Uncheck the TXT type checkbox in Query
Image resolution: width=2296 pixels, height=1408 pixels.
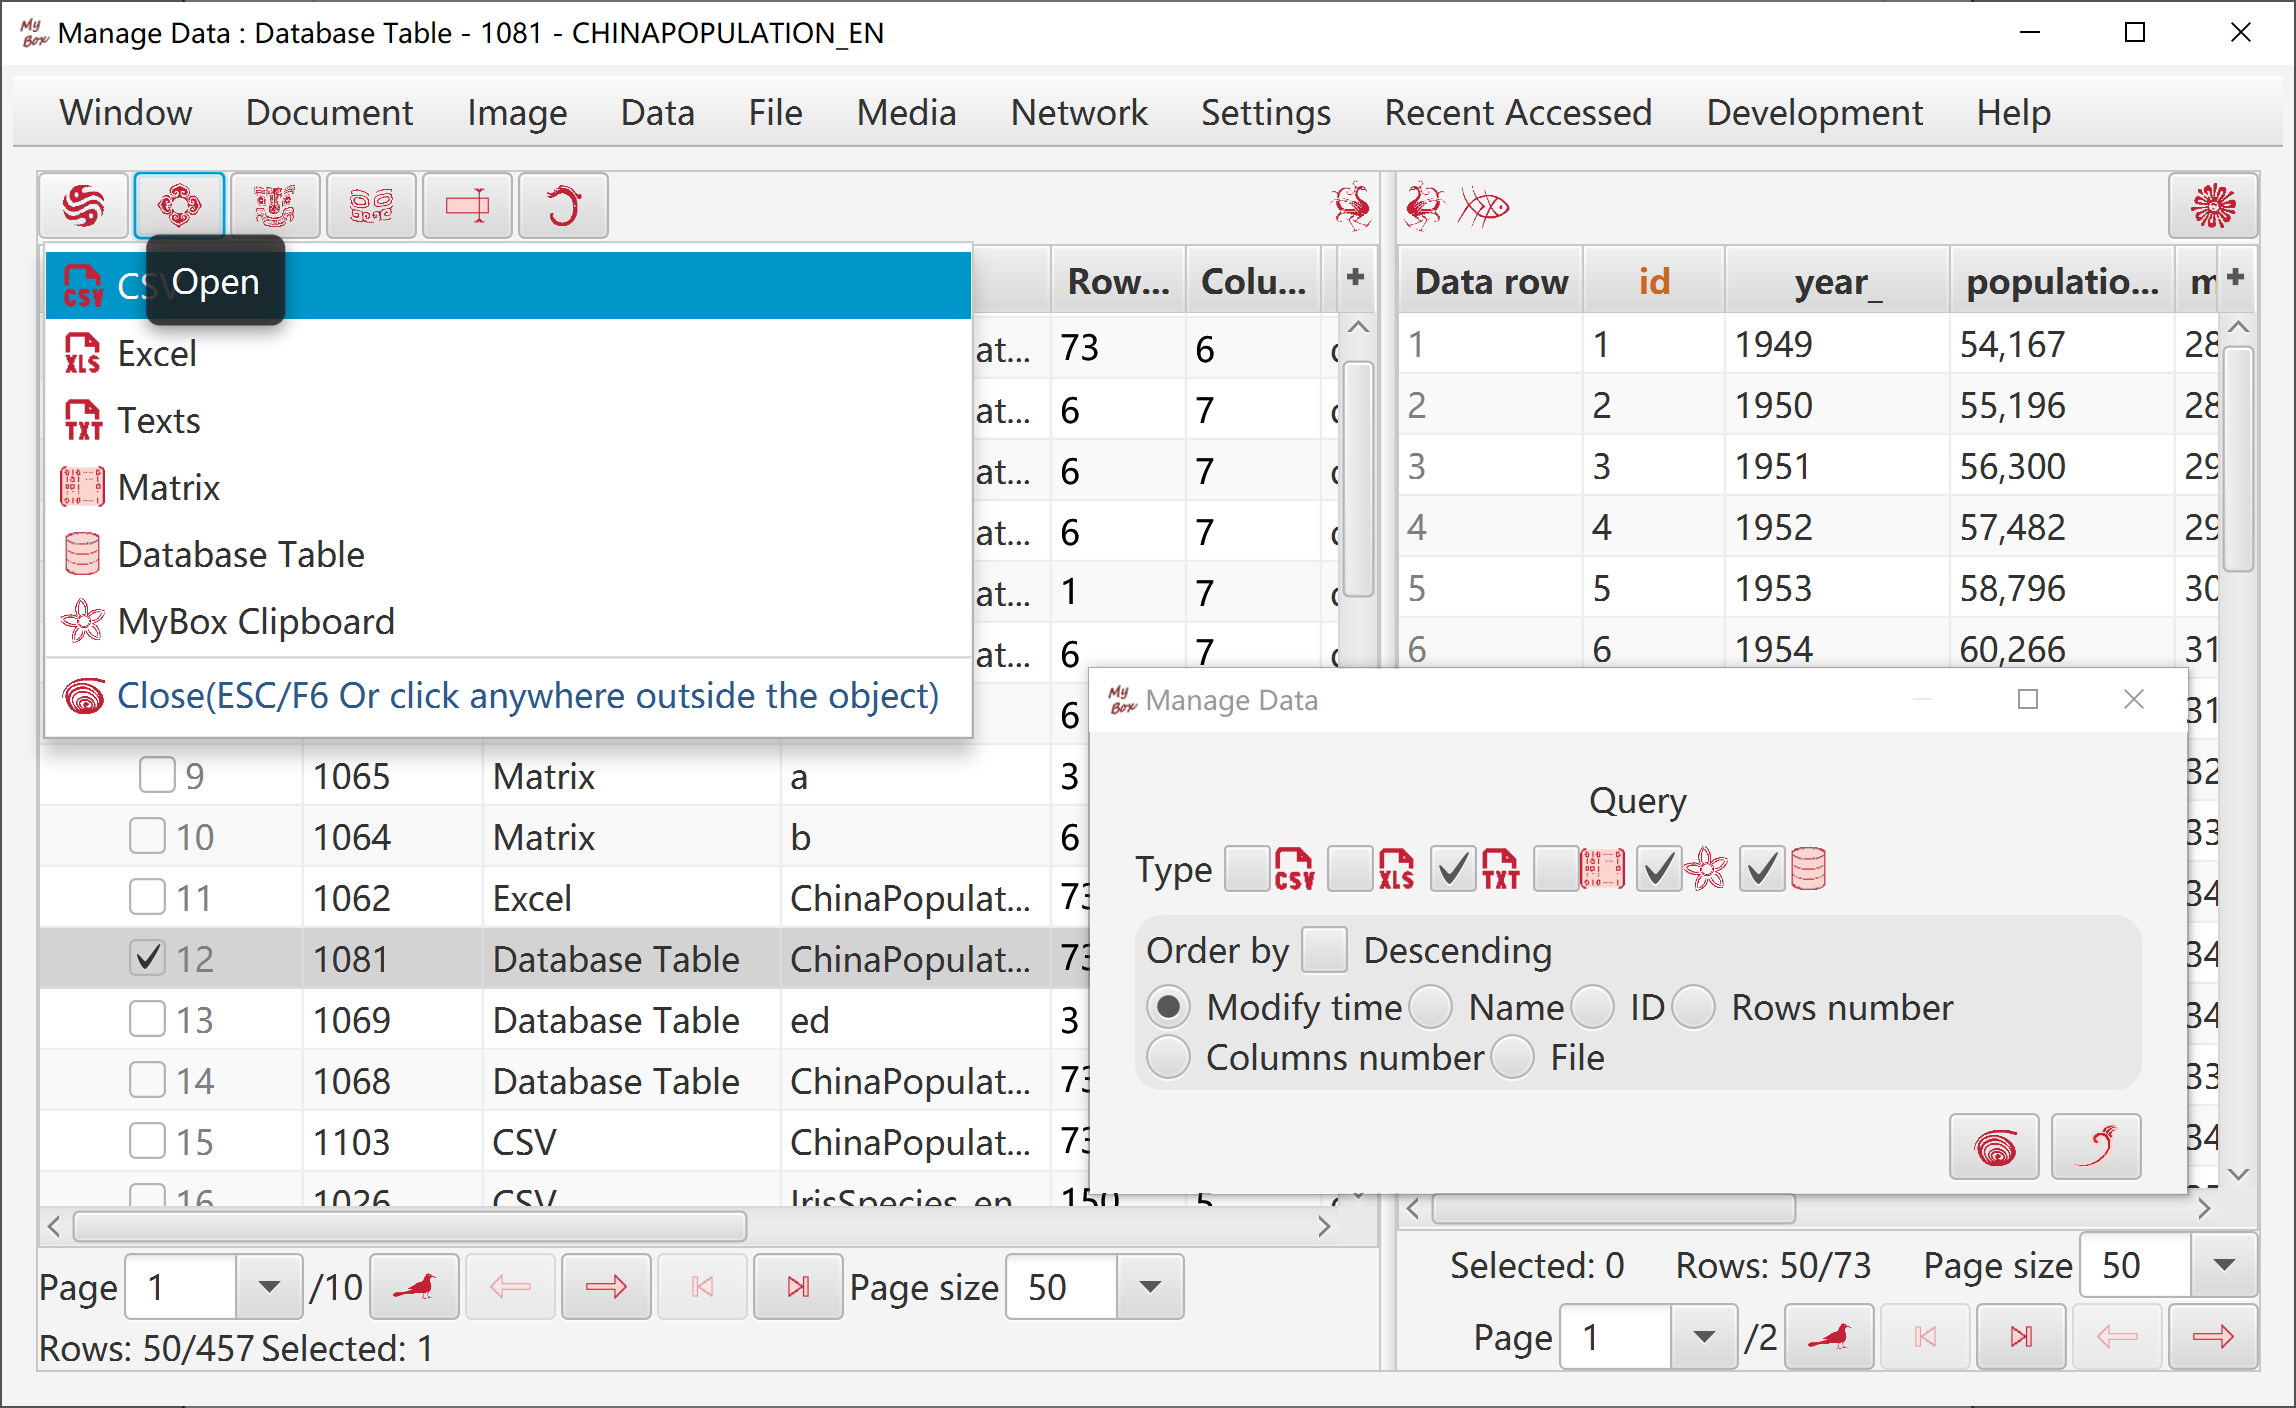point(1453,869)
